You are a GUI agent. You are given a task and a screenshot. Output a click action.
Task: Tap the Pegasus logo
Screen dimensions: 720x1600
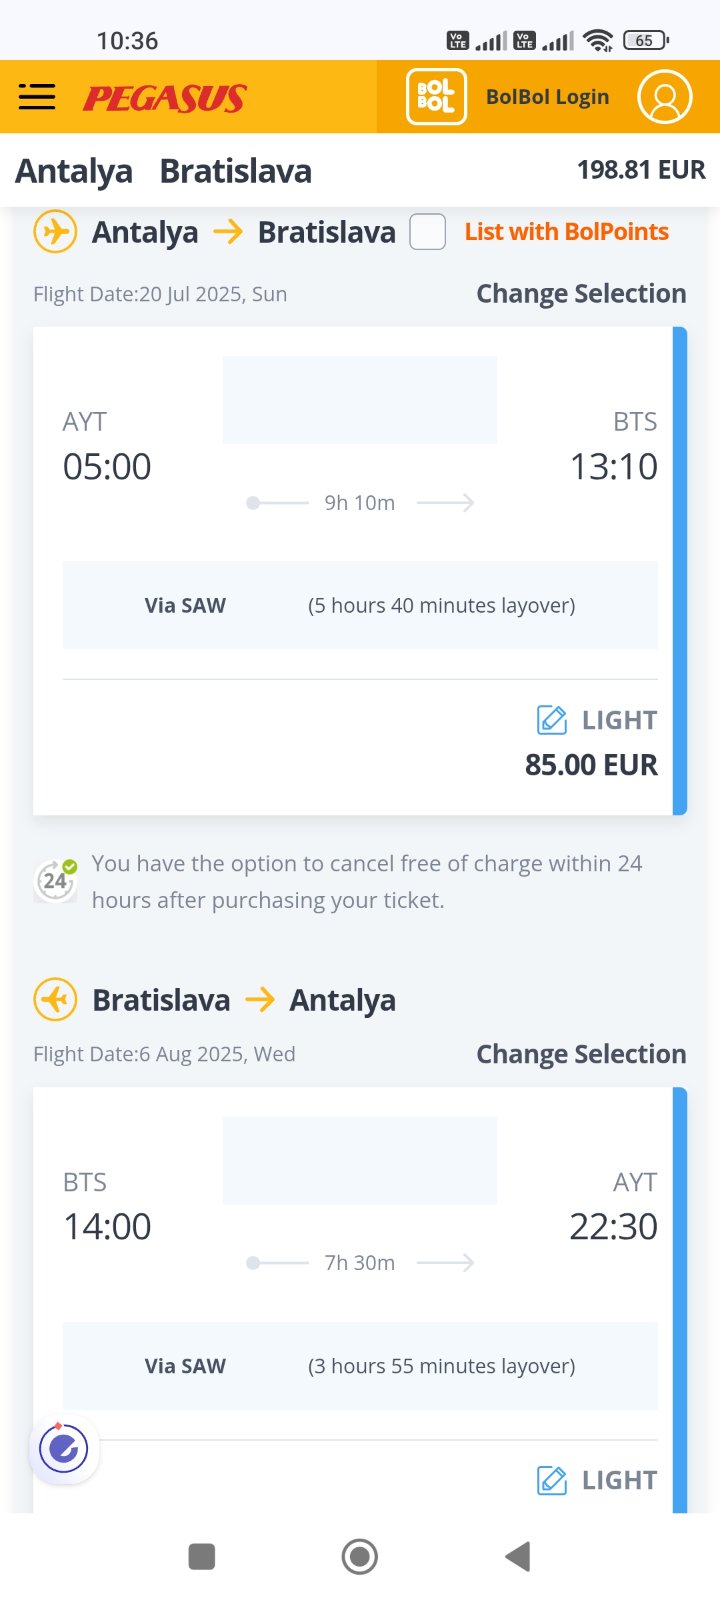tap(165, 98)
